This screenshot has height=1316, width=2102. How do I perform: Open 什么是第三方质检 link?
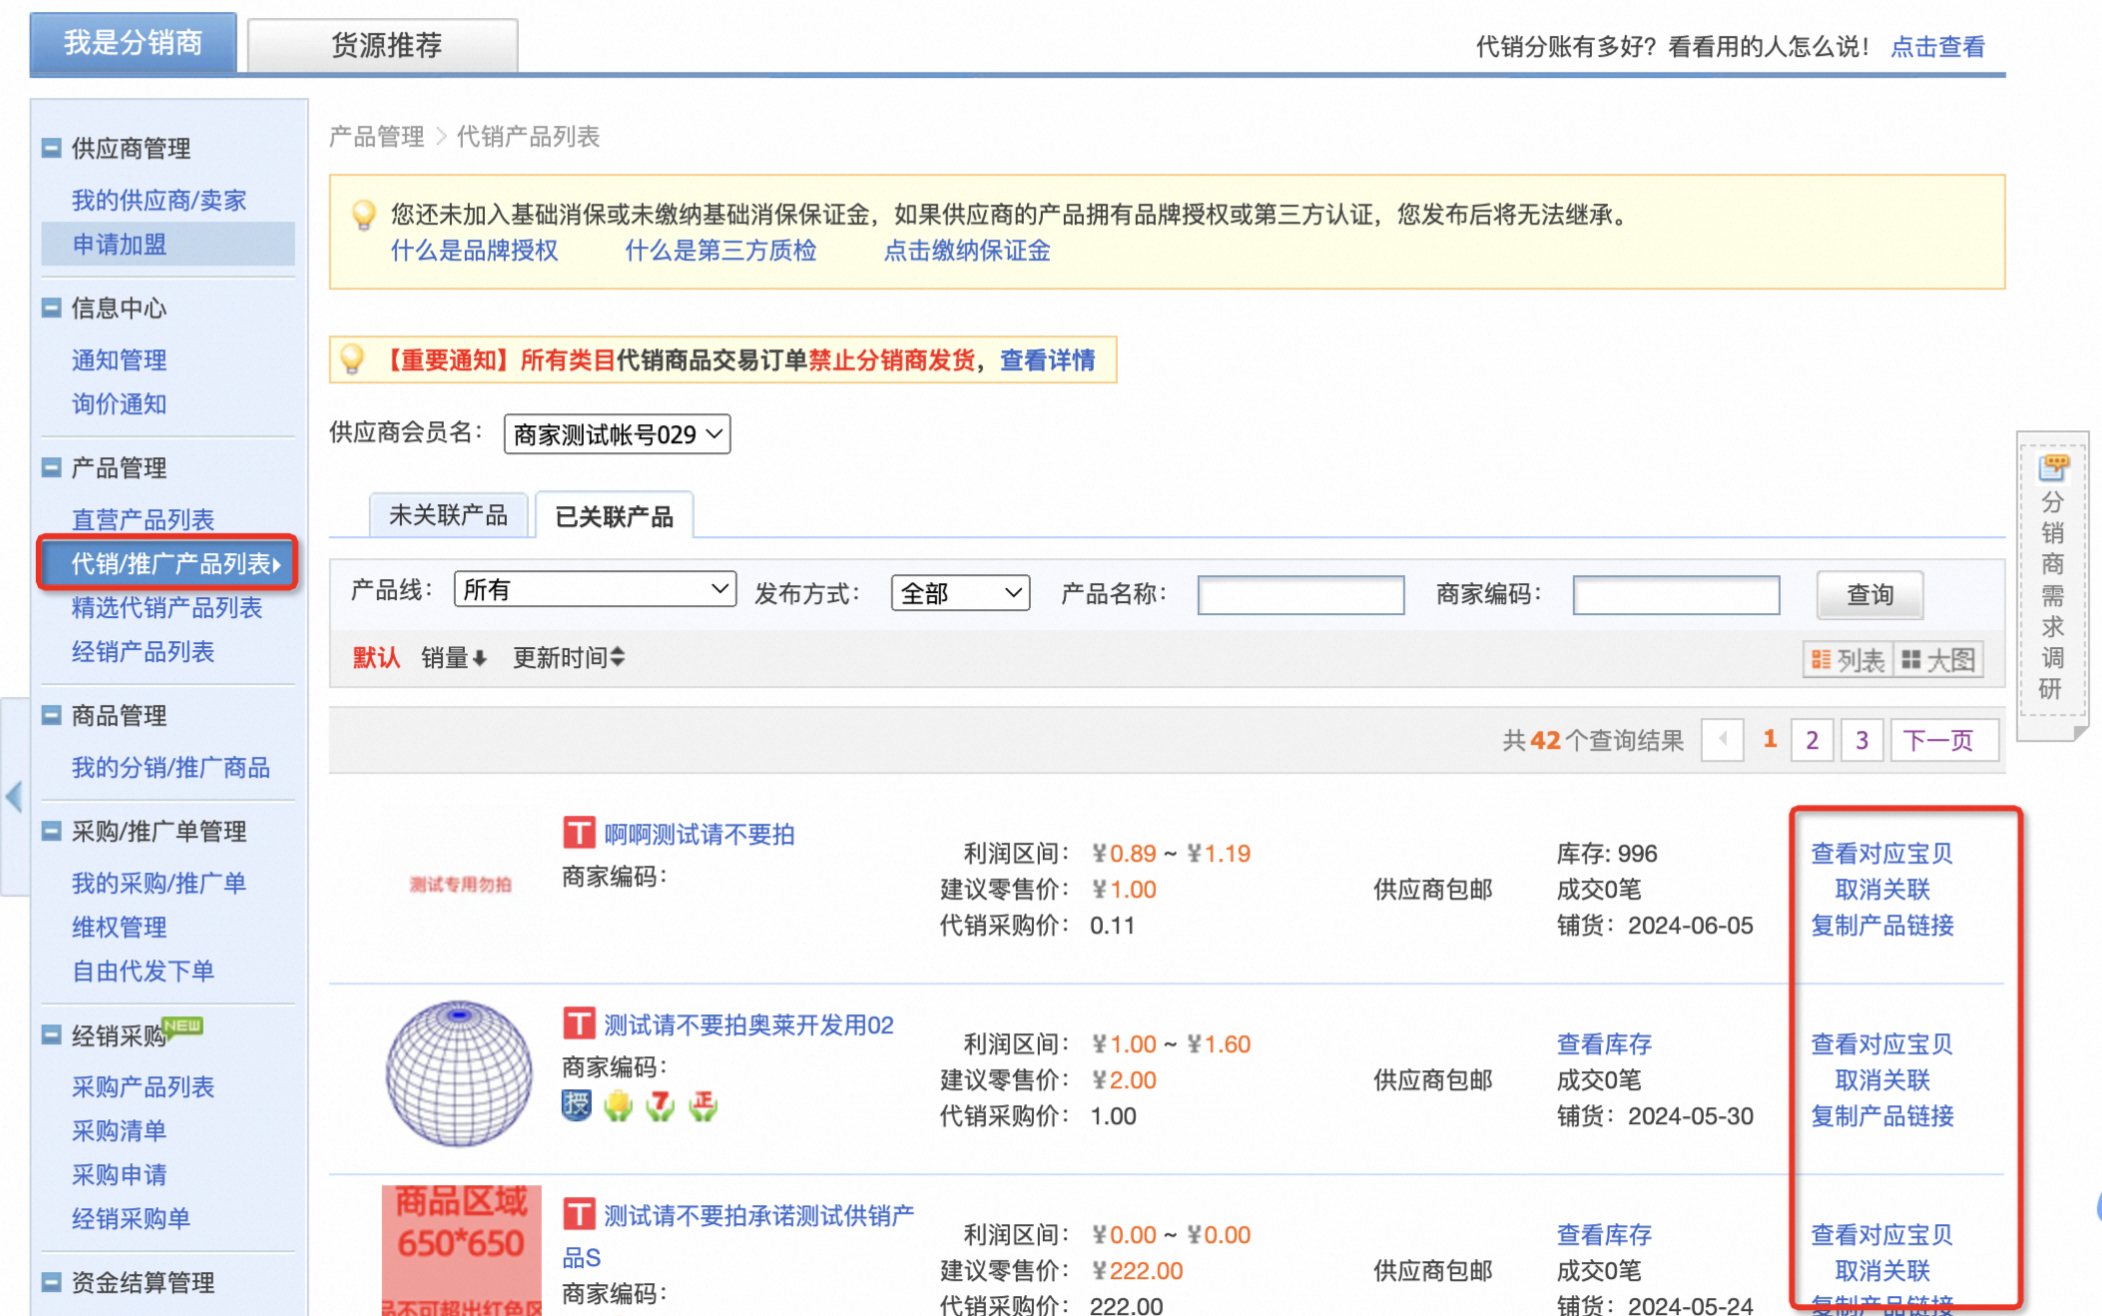tap(720, 251)
